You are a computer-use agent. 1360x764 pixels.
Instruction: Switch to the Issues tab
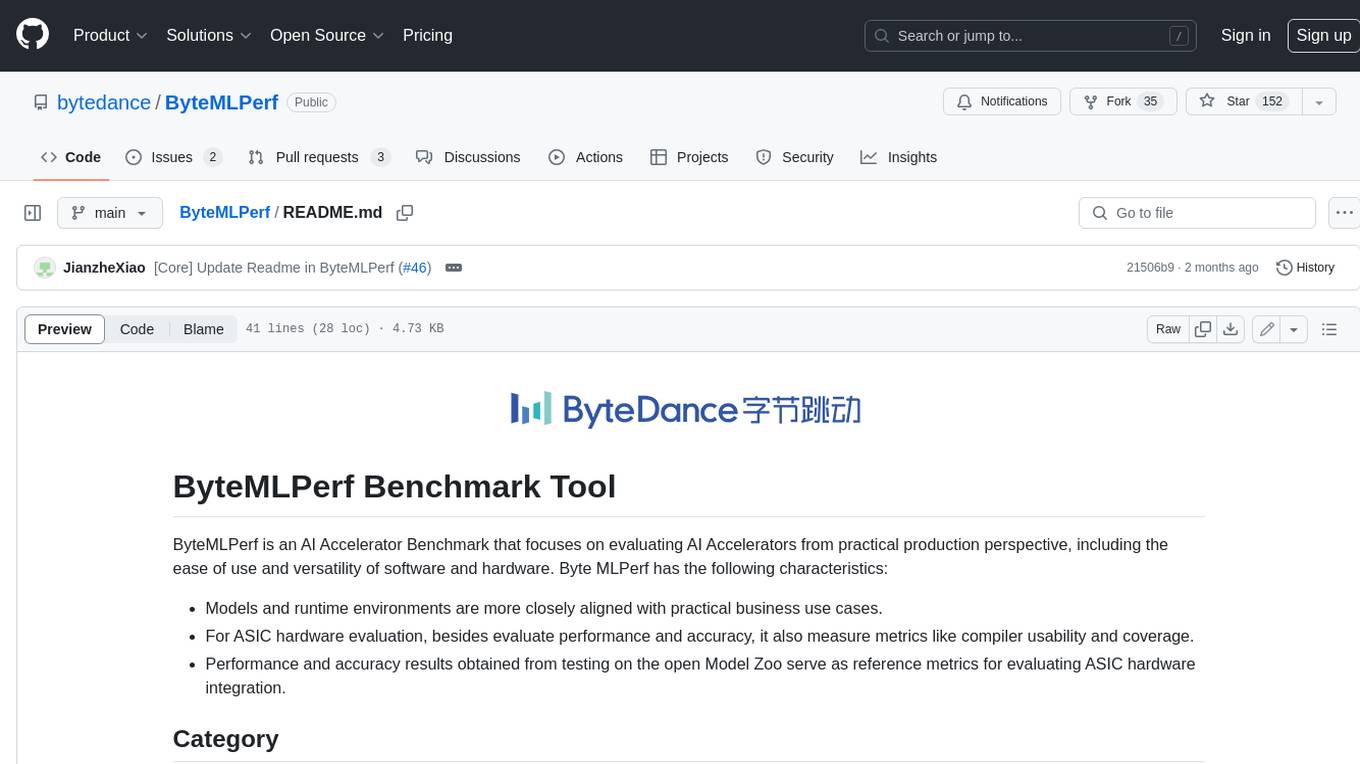point(173,157)
